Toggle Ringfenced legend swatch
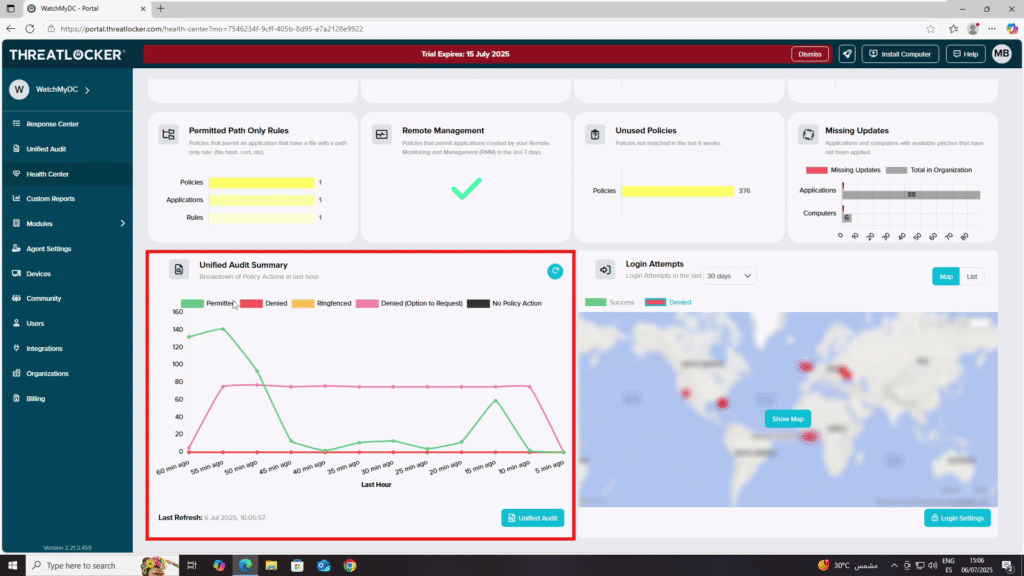The height and width of the screenshot is (576, 1024). 303,303
